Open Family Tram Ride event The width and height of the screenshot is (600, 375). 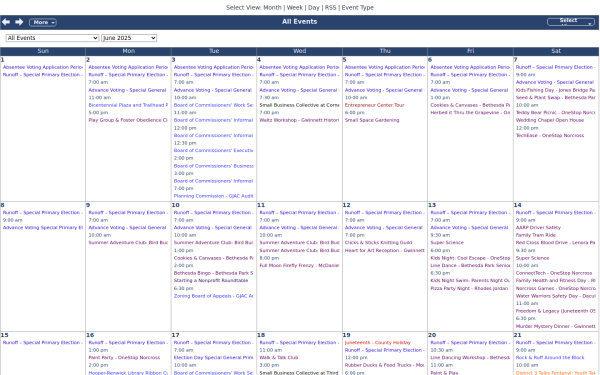535,235
